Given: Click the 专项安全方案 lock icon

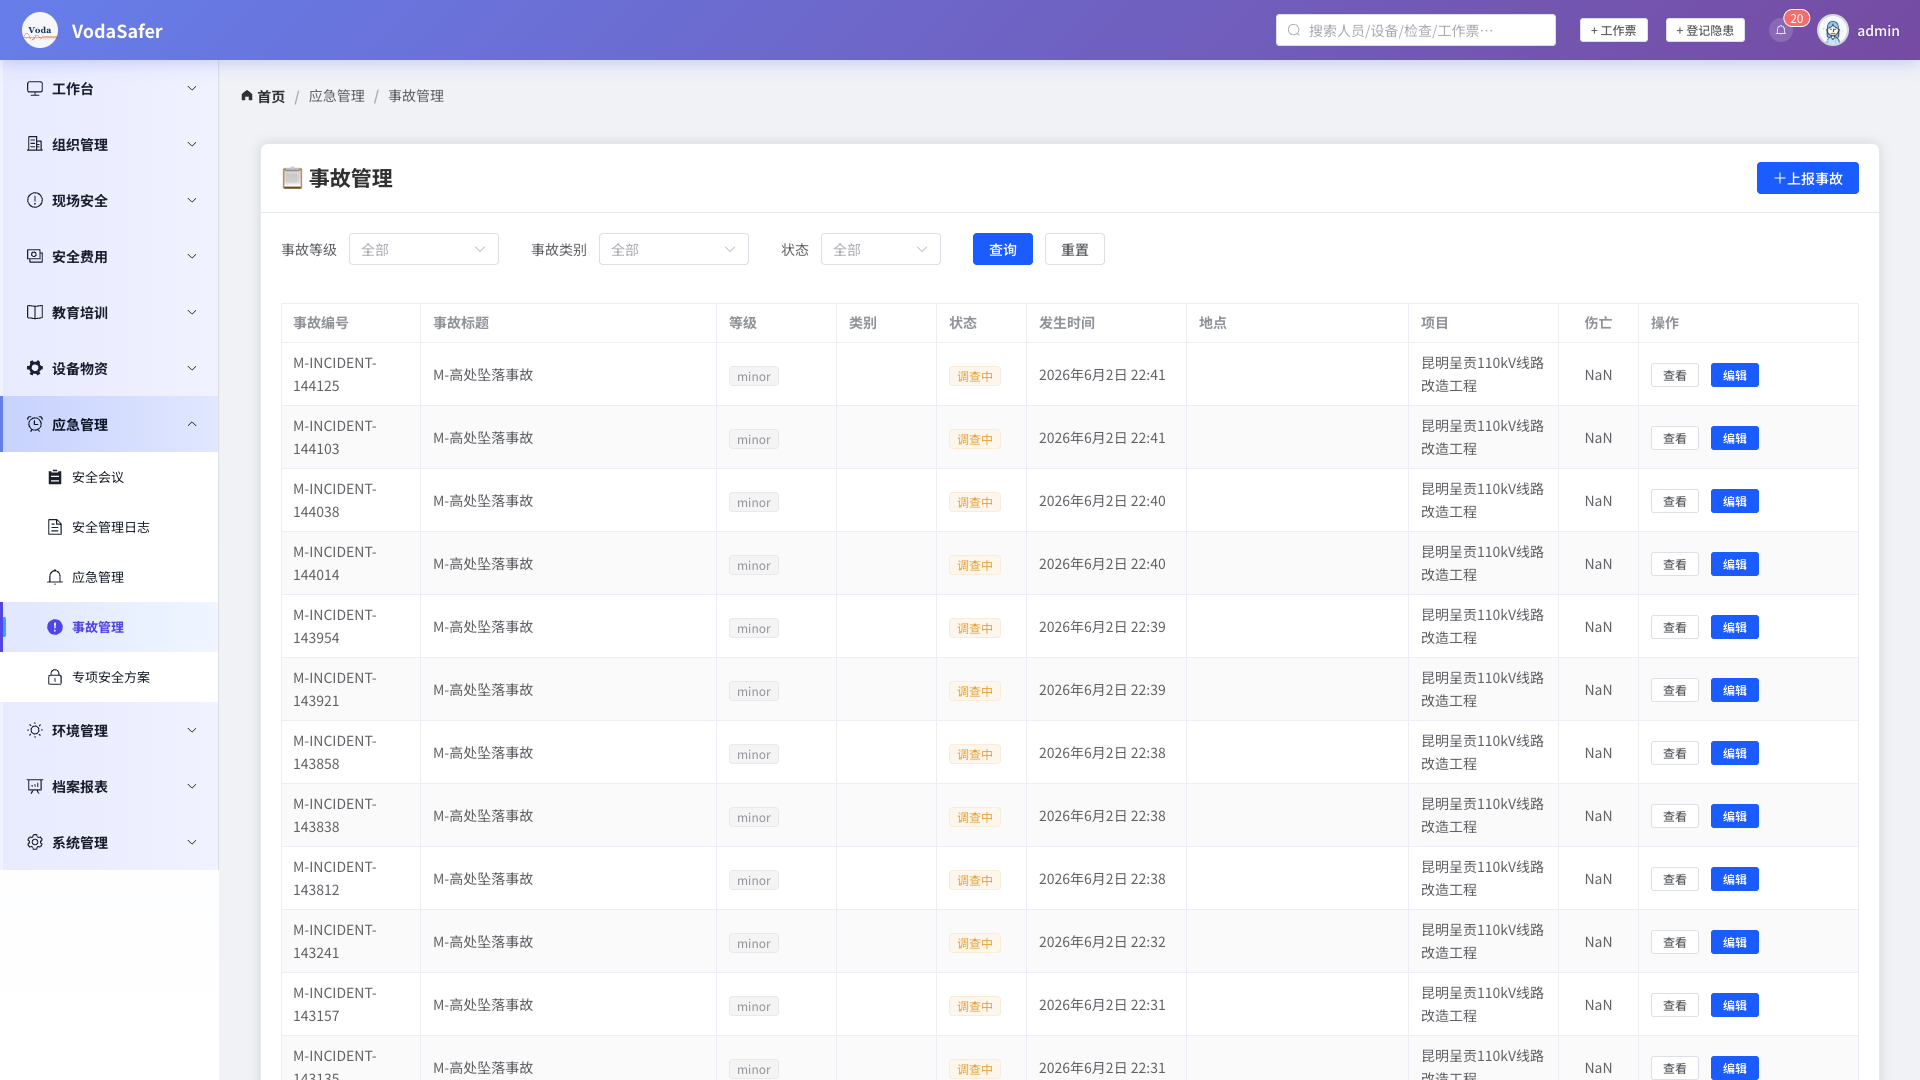Looking at the screenshot, I should click(x=55, y=678).
